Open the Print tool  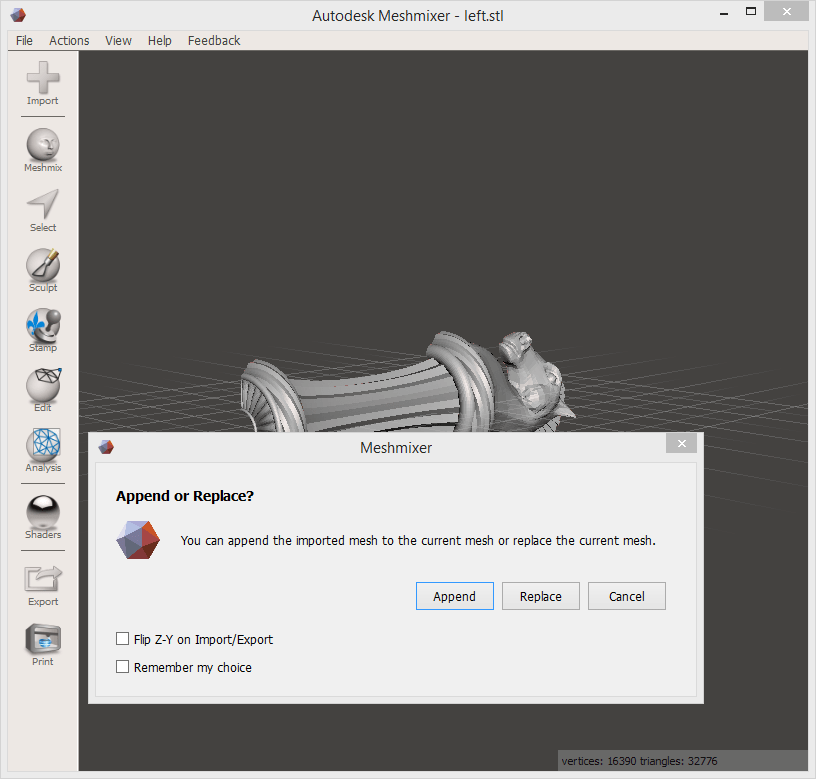(x=43, y=645)
